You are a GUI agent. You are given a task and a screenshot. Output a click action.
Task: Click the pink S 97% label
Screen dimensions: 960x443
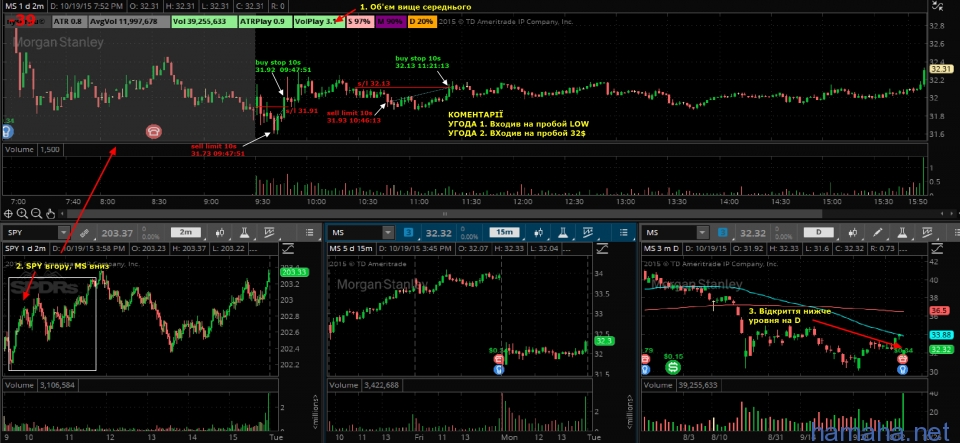(x=360, y=21)
